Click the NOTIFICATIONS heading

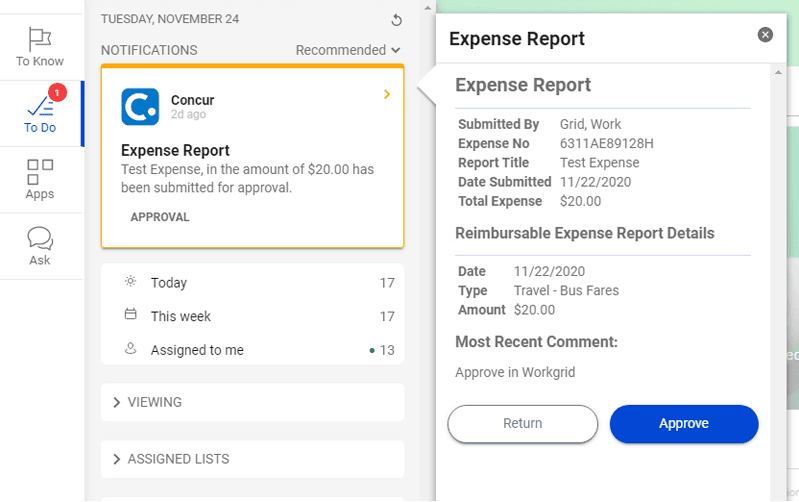pyautogui.click(x=149, y=50)
